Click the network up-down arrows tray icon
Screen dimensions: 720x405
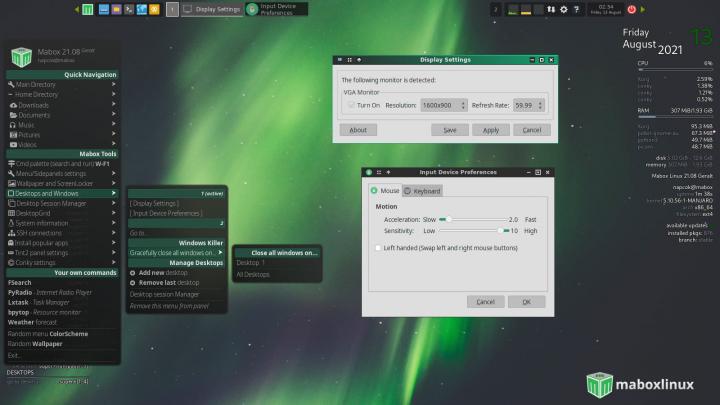pos(550,9)
